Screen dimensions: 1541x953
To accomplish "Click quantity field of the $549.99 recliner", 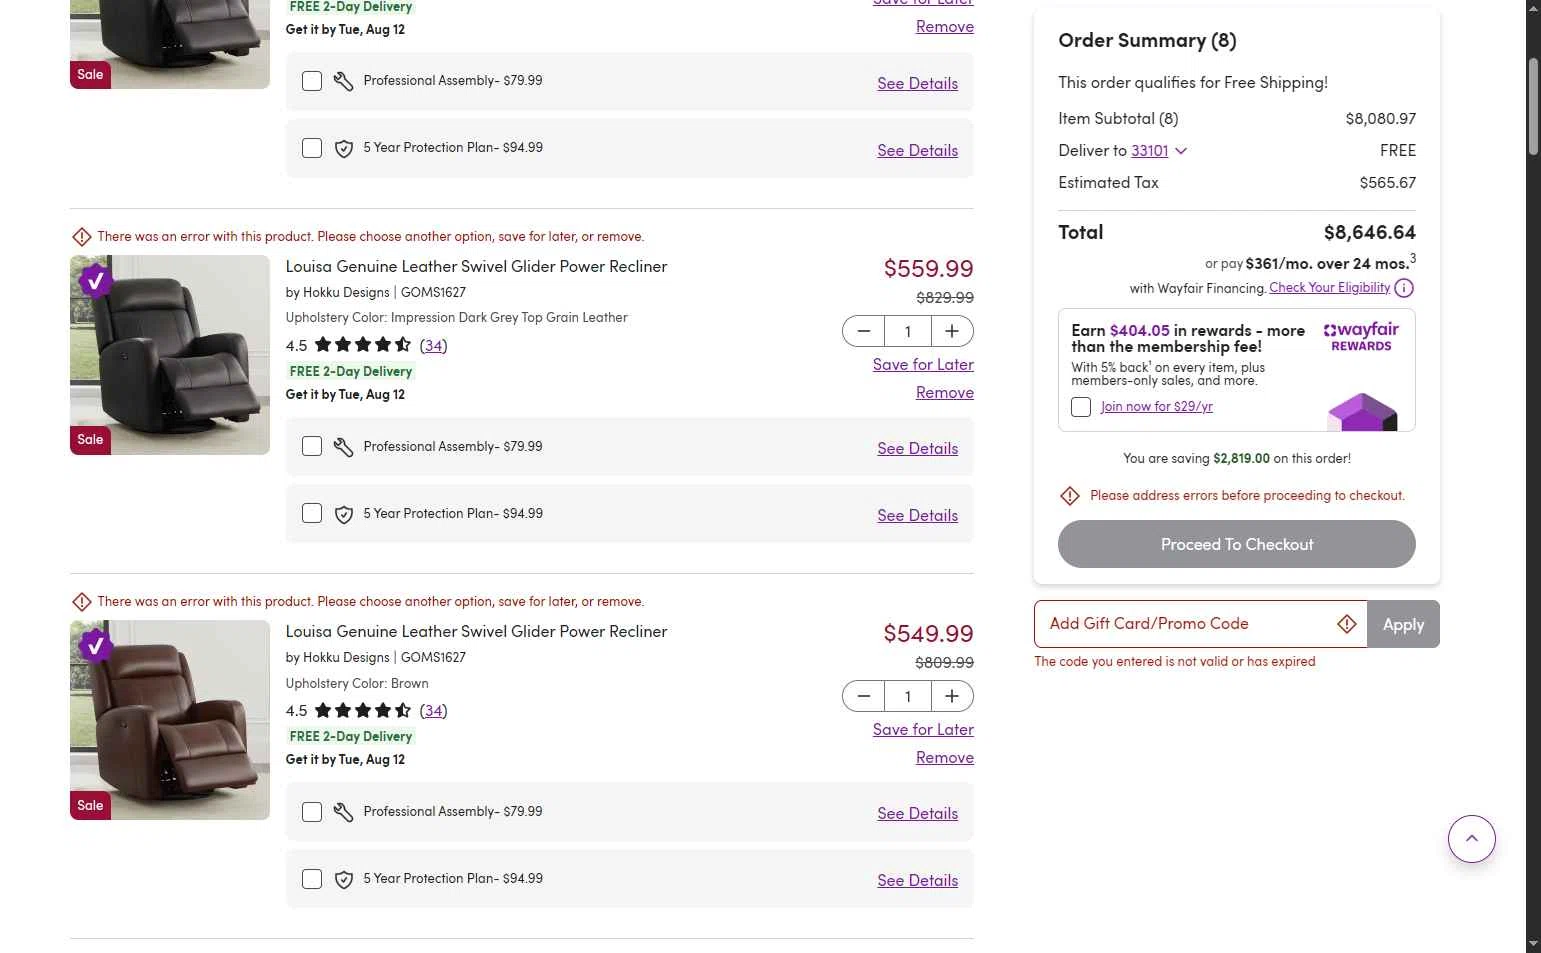I will (908, 696).
